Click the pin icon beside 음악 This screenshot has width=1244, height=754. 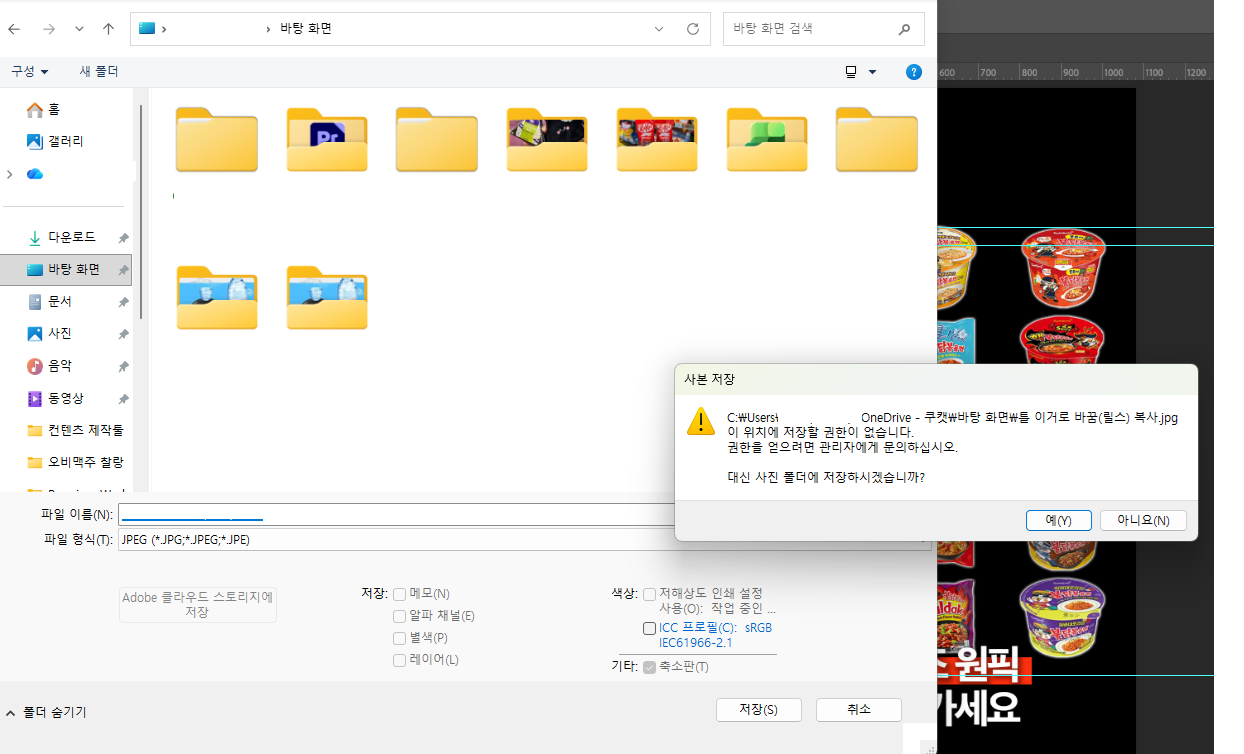123,366
